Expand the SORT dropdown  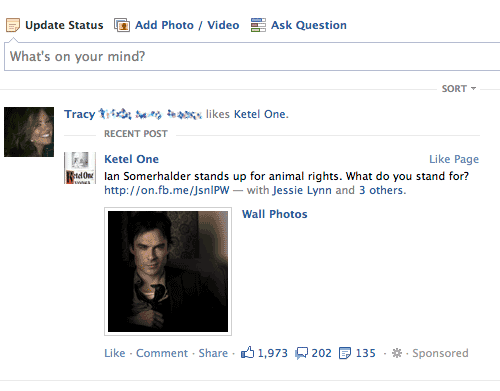tap(459, 89)
